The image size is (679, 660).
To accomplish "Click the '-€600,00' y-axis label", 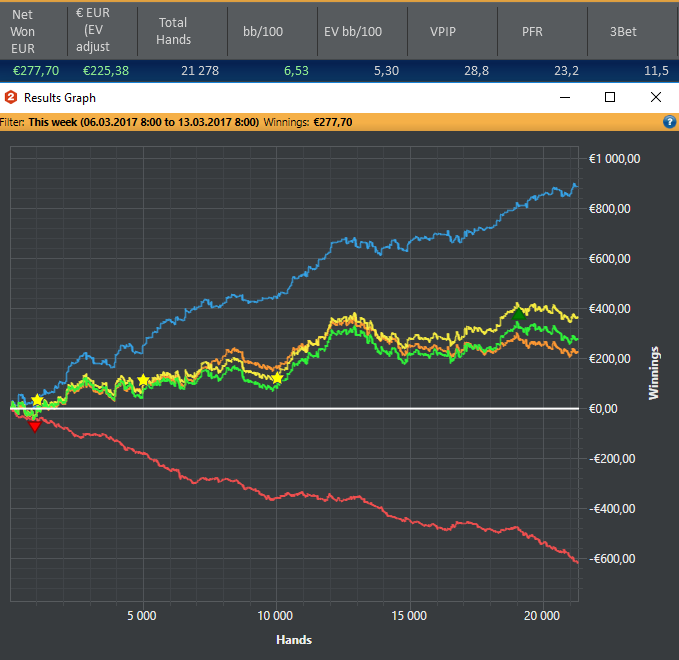I will (612, 559).
